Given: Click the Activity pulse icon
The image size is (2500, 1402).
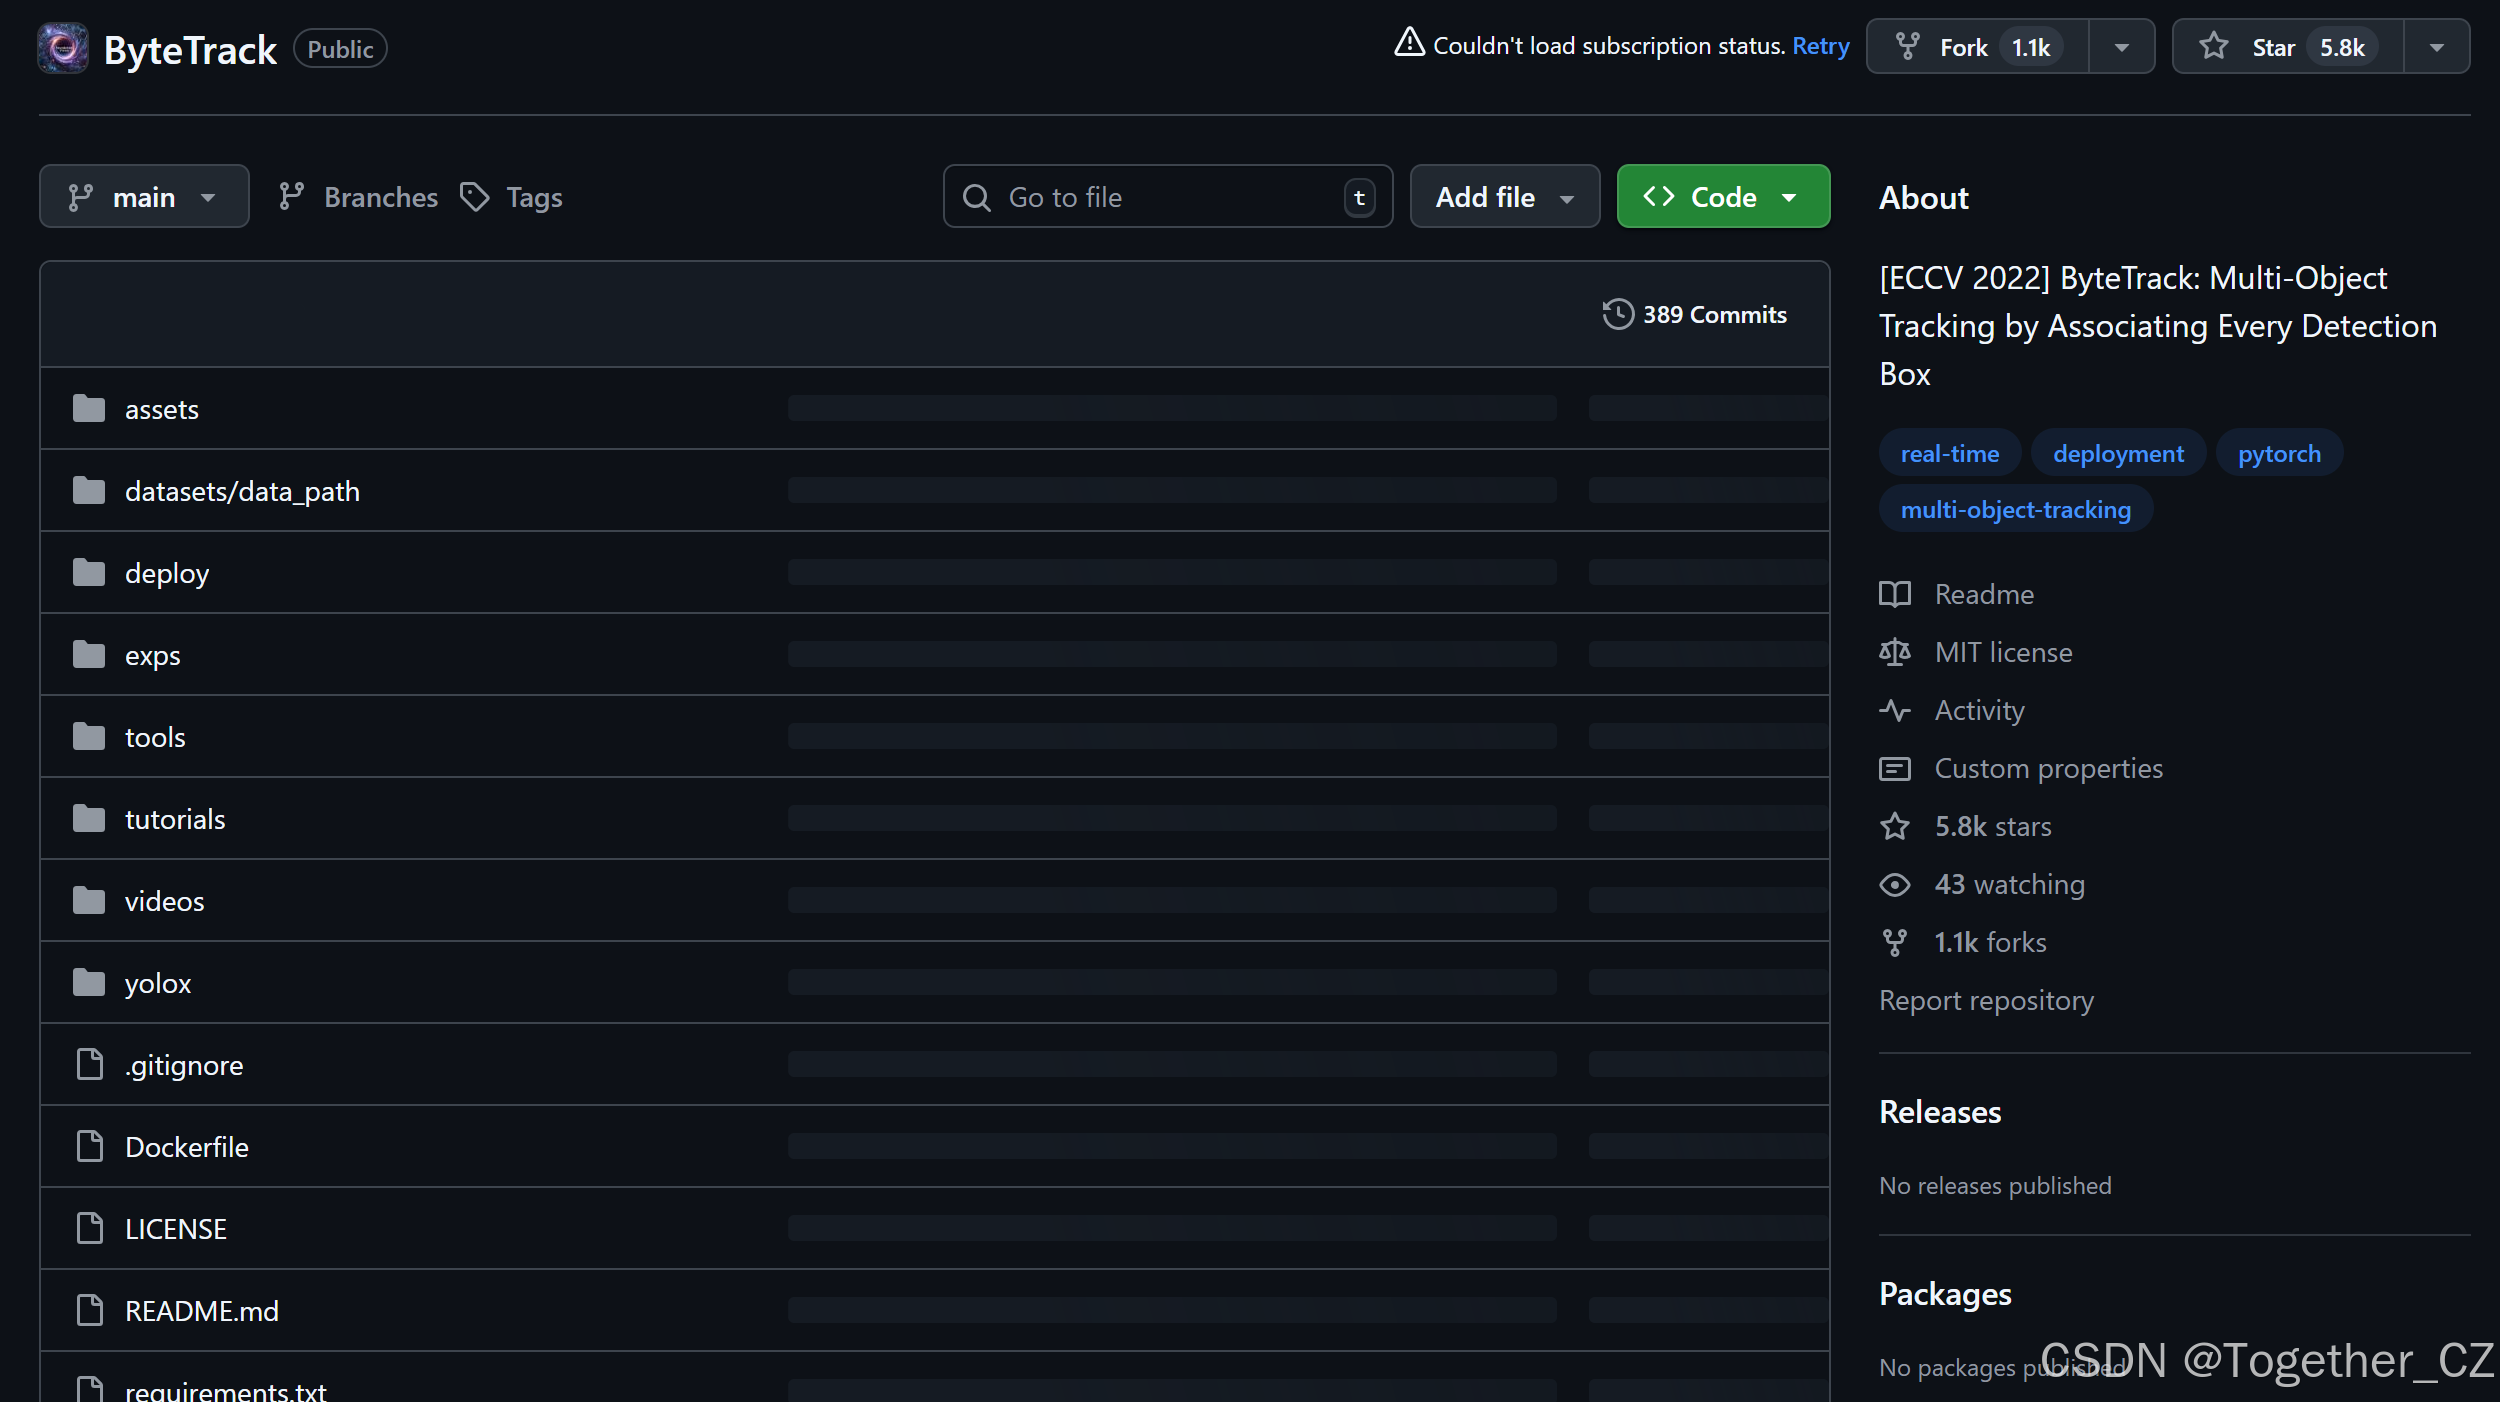Looking at the screenshot, I should (x=1894, y=710).
